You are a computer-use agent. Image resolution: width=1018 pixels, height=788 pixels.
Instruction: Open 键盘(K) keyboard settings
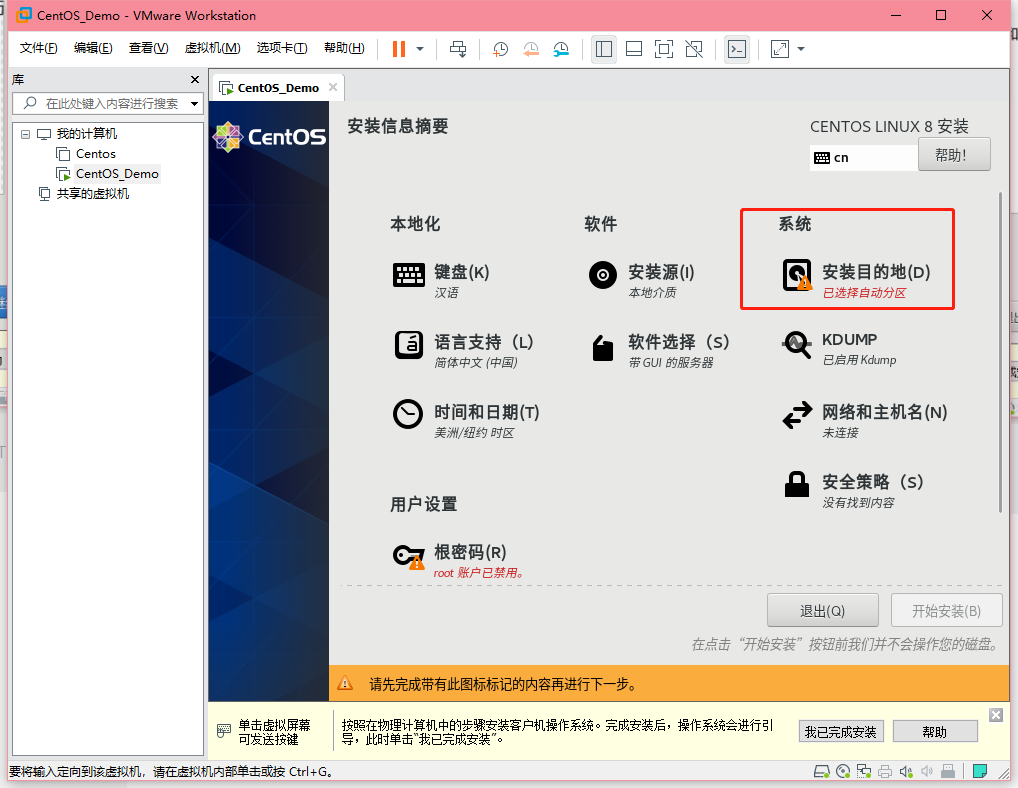[x=441, y=280]
